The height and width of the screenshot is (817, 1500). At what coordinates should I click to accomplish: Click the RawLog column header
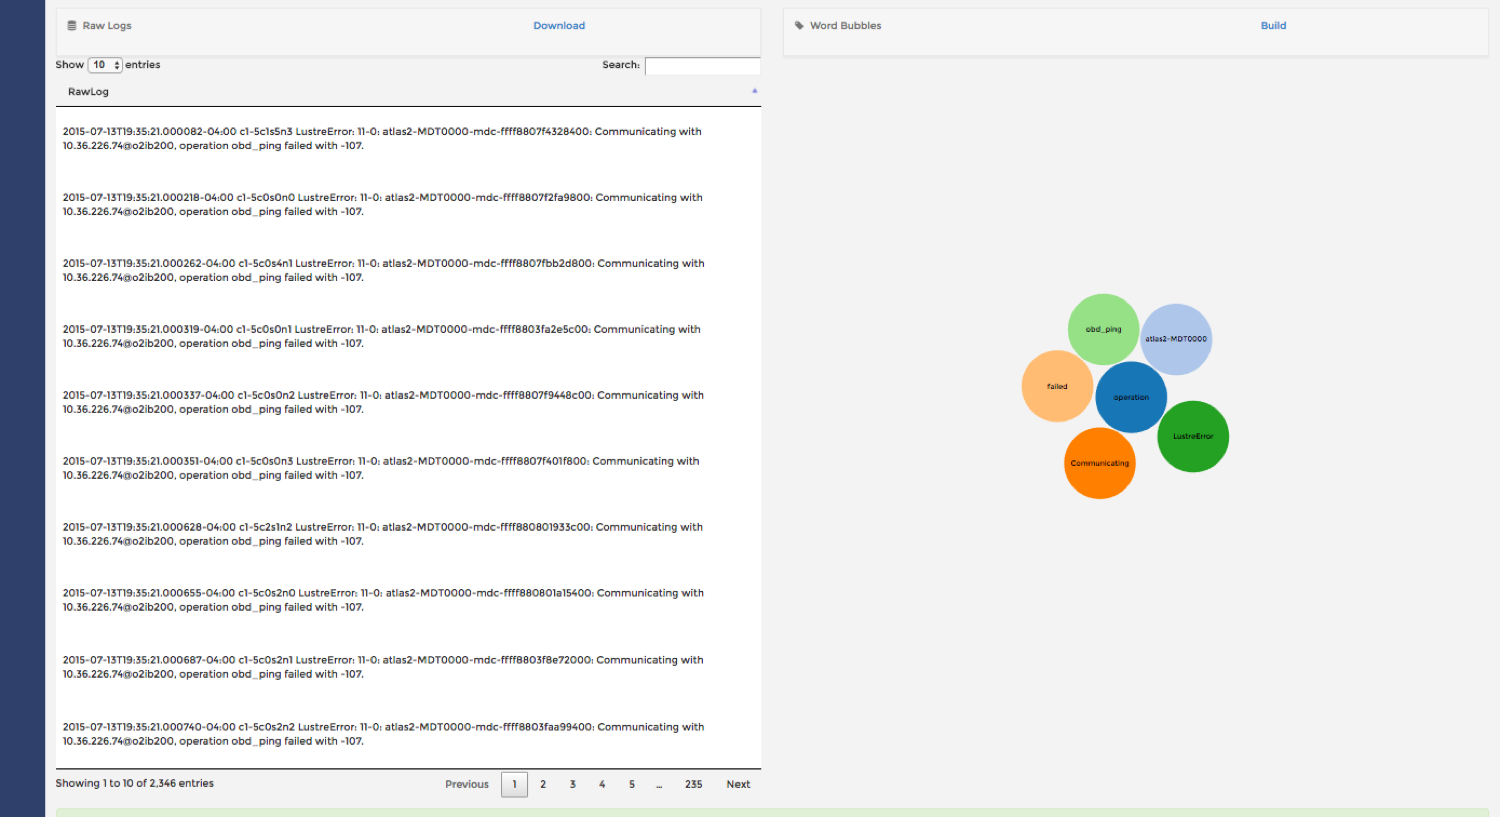(89, 92)
